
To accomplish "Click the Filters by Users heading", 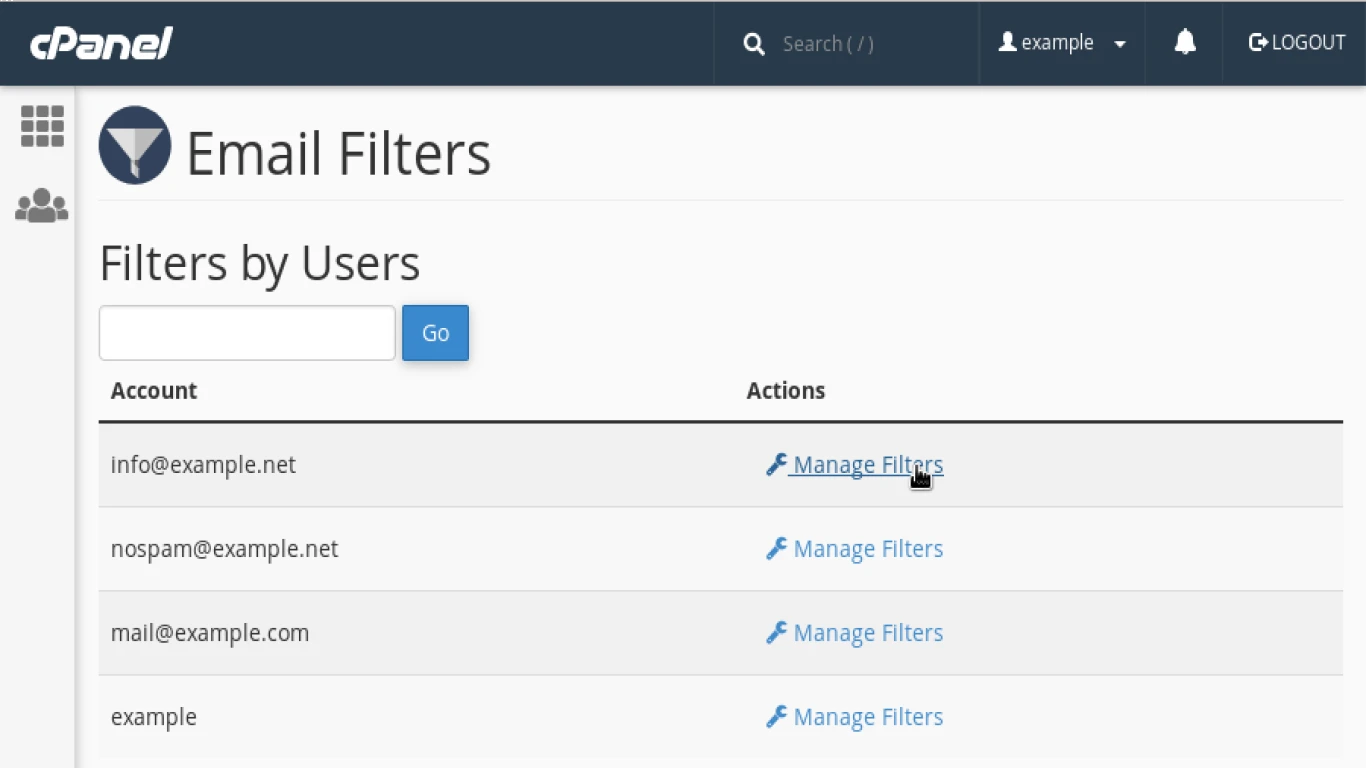I will 260,263.
